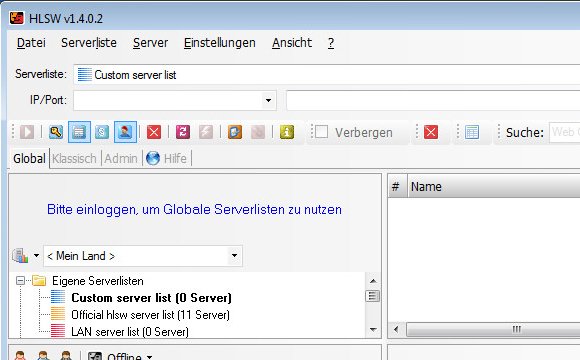
Task: Click the tree scrollbar down arrow
Action: click(373, 329)
